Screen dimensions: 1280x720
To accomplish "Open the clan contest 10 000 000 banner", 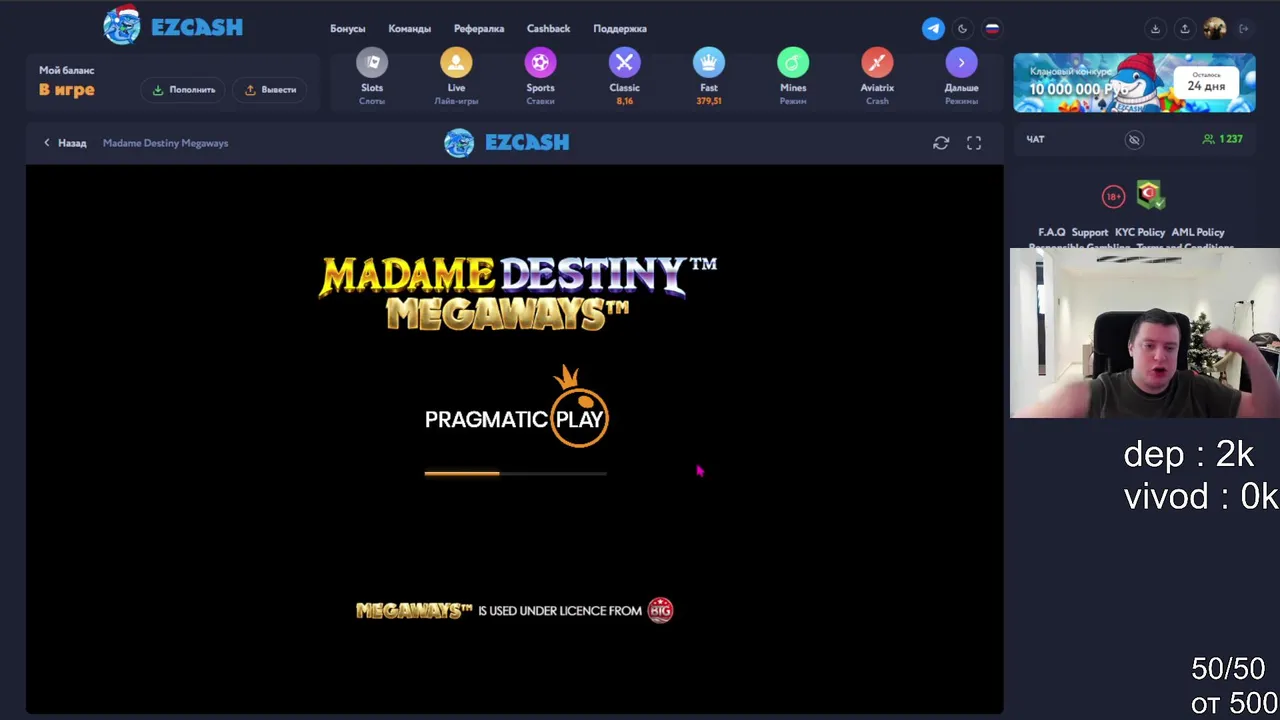I will [x=1134, y=83].
